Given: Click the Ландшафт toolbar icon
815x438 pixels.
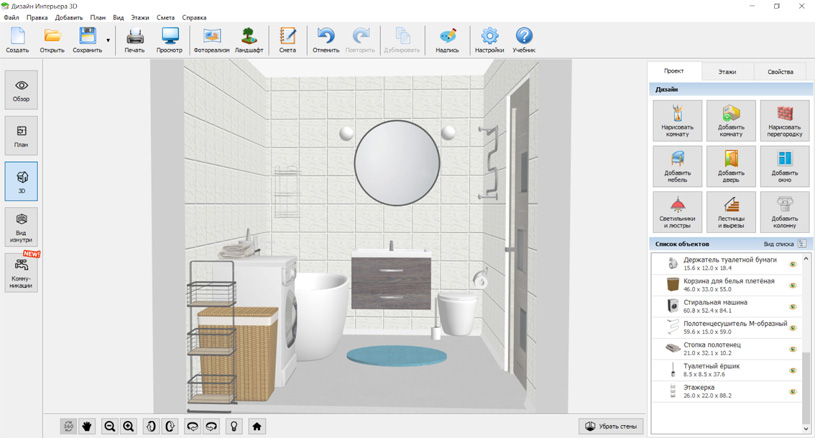Looking at the screenshot, I should coord(249,40).
